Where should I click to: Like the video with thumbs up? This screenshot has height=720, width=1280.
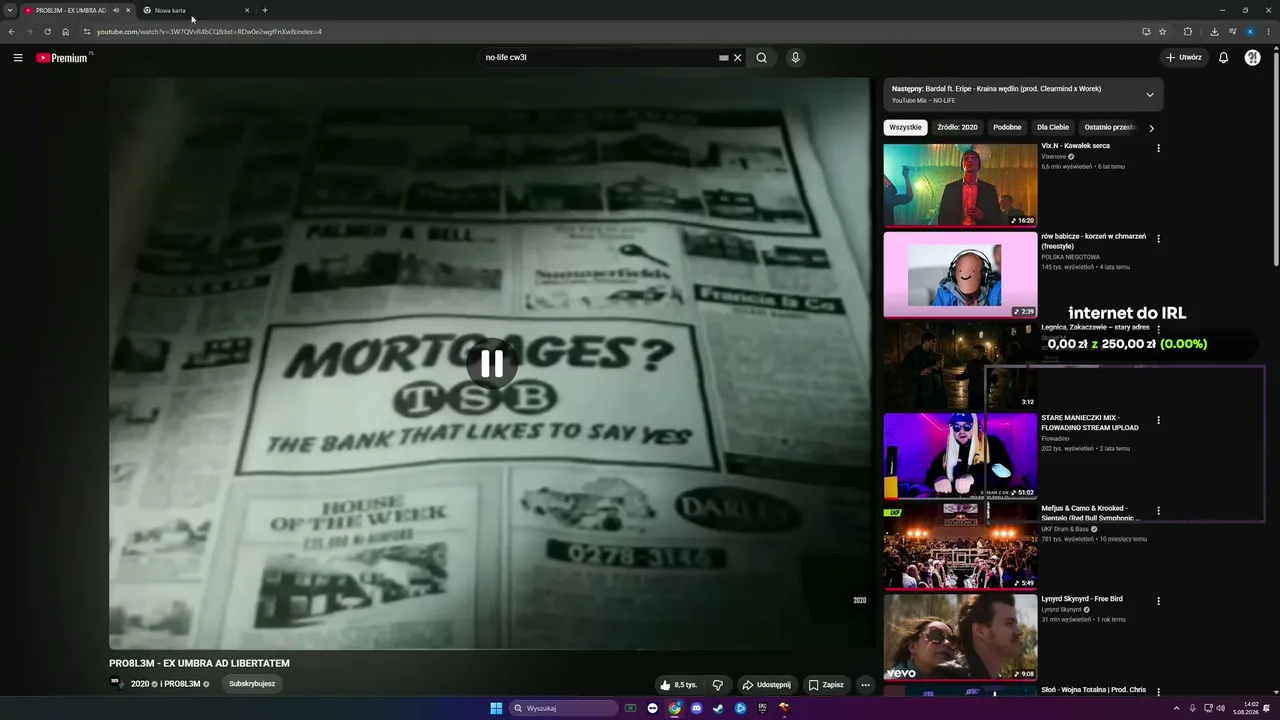[x=678, y=685]
